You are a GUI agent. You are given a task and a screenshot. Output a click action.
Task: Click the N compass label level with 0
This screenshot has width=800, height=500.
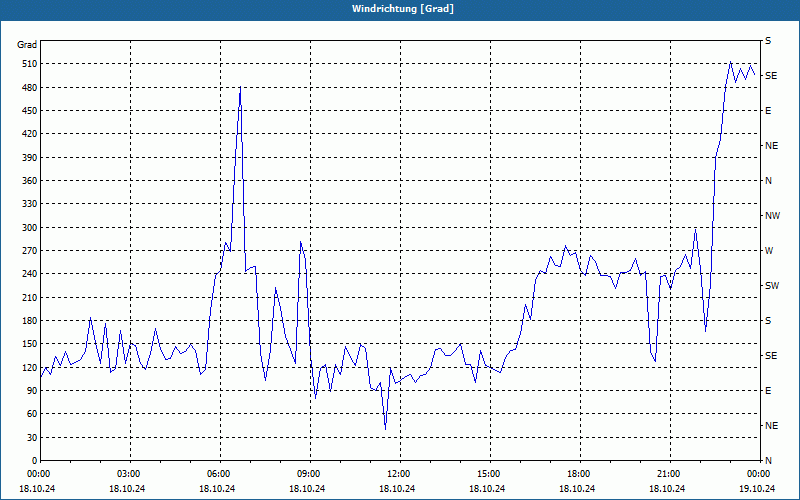tap(768, 461)
